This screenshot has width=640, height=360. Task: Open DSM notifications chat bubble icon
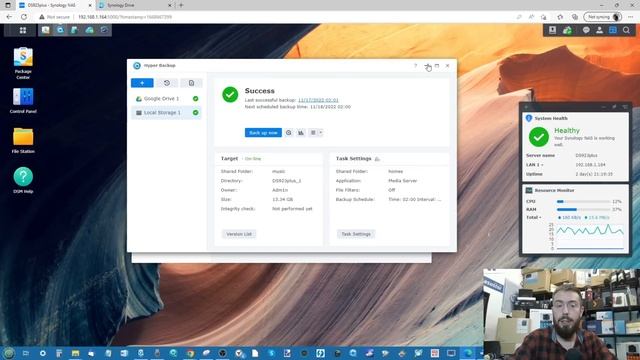[x=586, y=30]
